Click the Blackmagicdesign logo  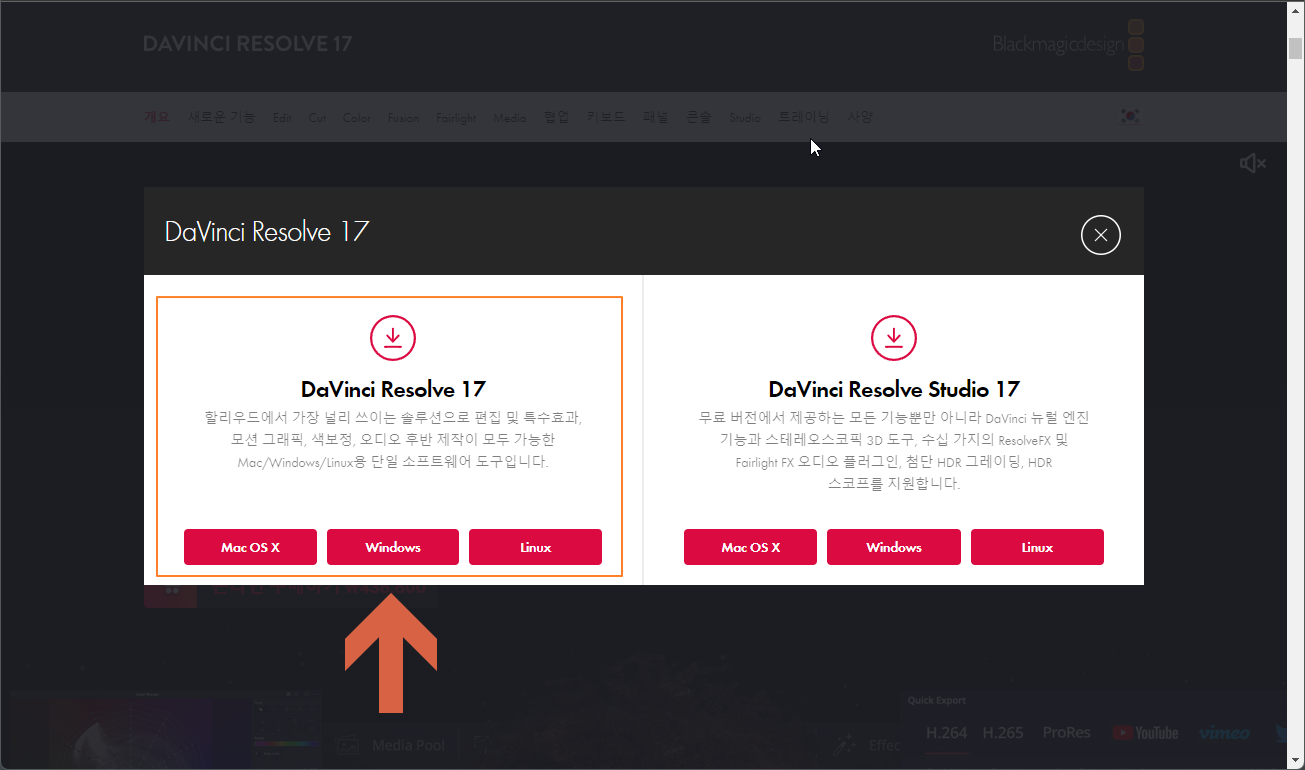(1068, 45)
